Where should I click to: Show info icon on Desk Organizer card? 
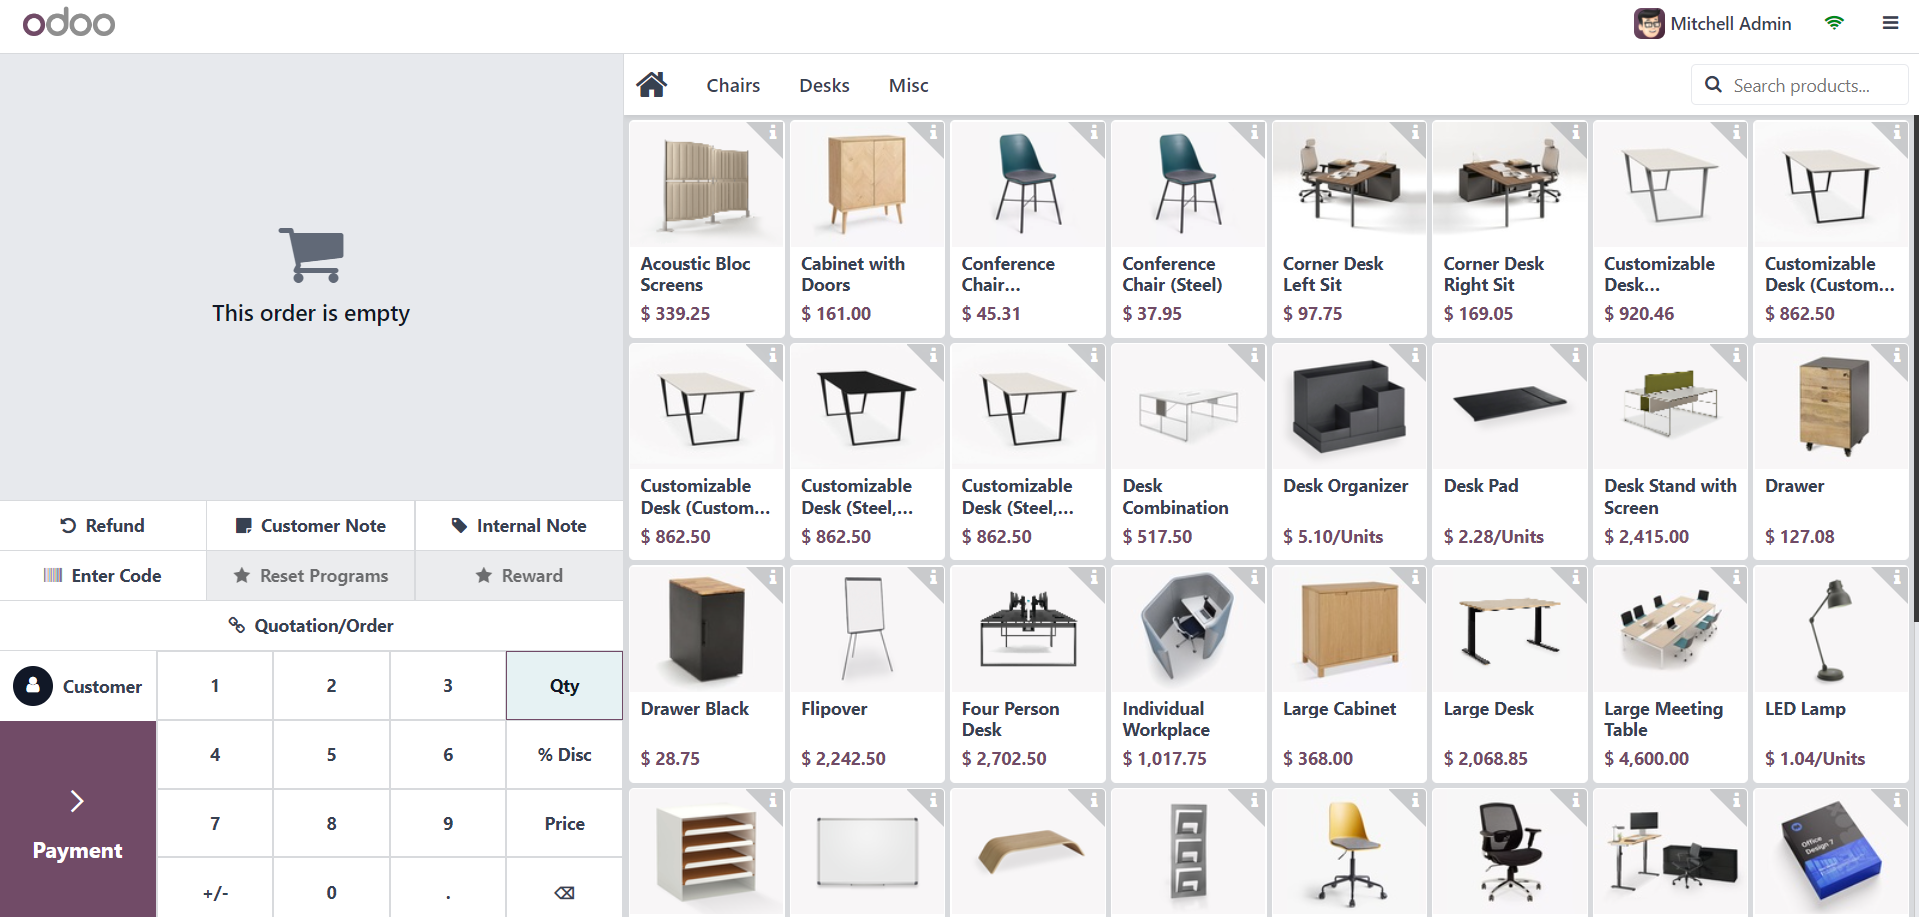[1415, 354]
